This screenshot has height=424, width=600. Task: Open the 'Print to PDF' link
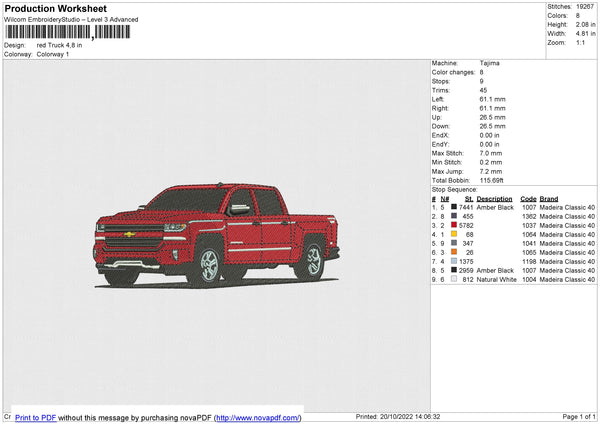click(x=36, y=418)
